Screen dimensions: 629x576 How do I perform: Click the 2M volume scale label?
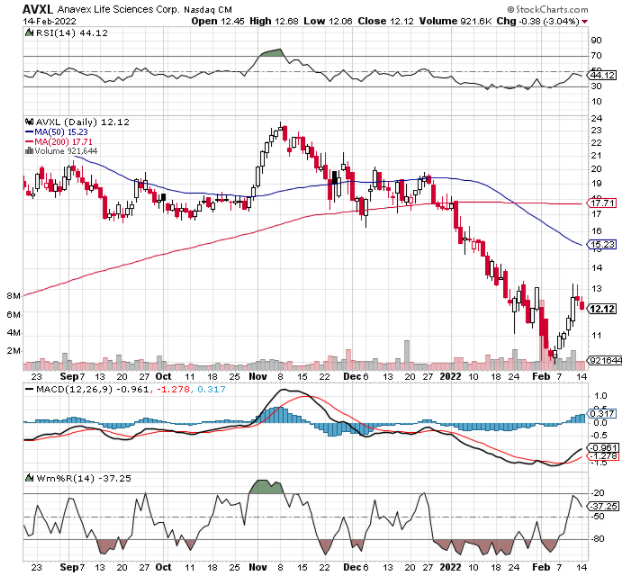13,351
